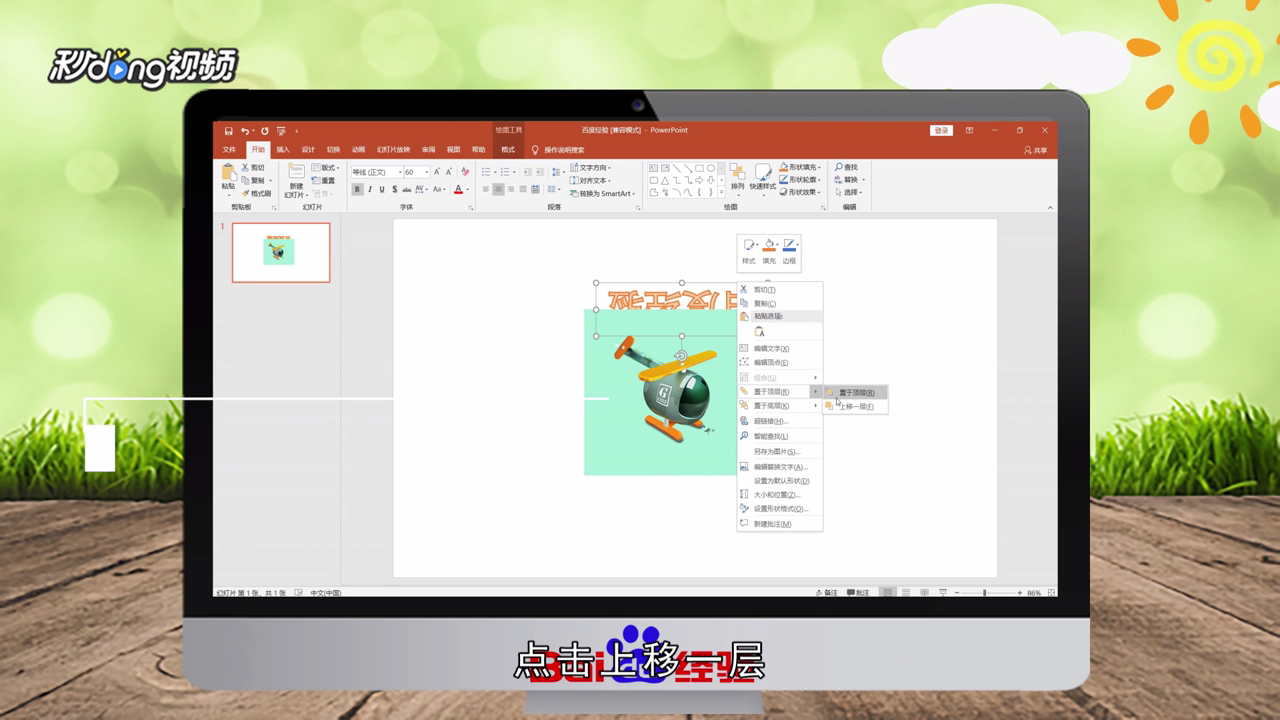Toggle align right paragraph button
The width and height of the screenshot is (1280, 720).
pos(510,189)
